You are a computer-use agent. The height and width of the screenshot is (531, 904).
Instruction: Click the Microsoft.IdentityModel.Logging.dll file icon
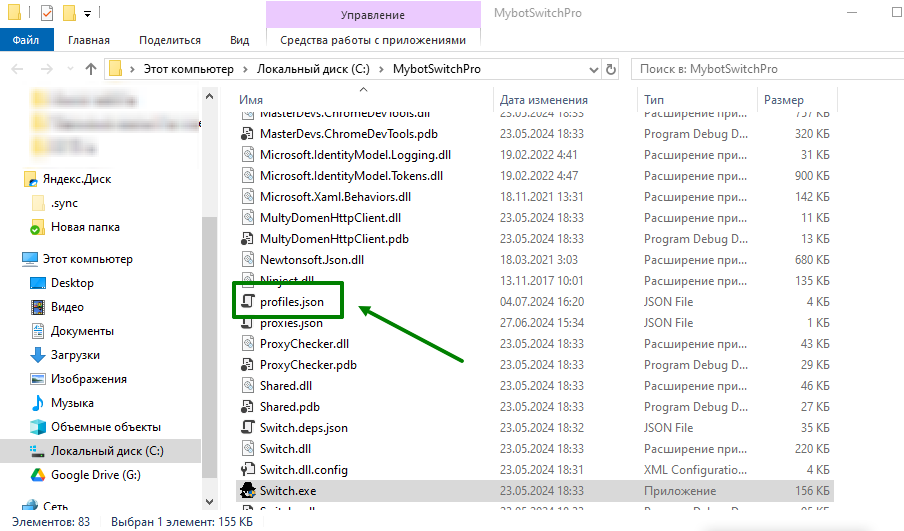247,155
